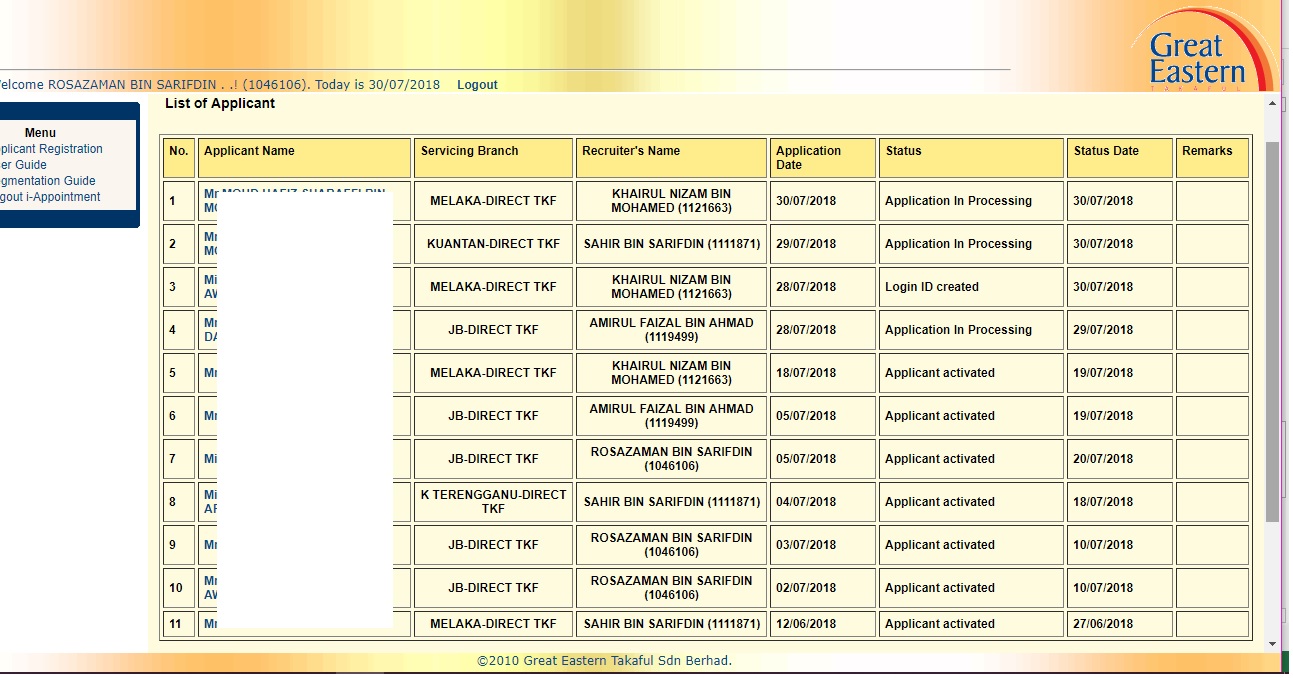Click the scrollbar down arrow
Screen dimensions: 1293x678
tap(1272, 644)
